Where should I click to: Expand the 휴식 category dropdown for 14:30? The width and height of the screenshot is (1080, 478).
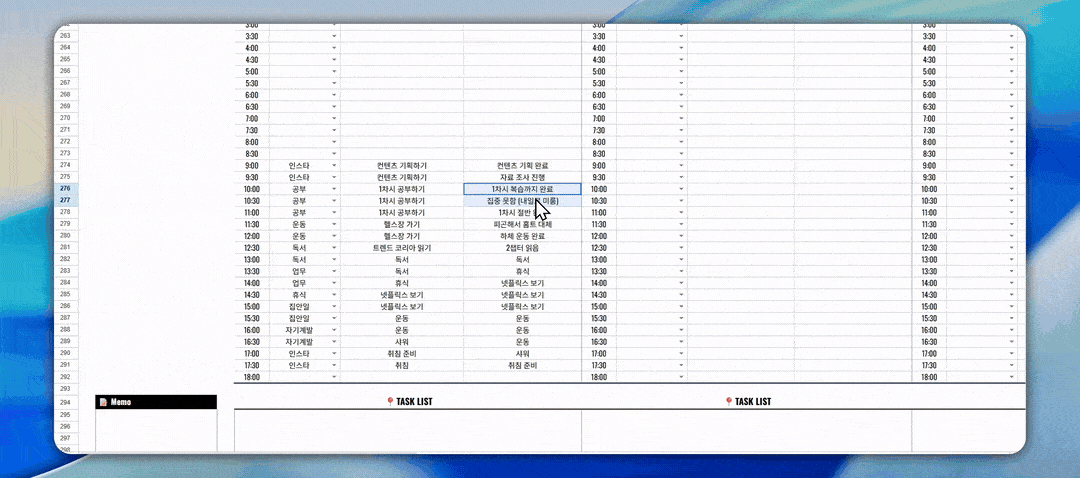click(x=334, y=295)
